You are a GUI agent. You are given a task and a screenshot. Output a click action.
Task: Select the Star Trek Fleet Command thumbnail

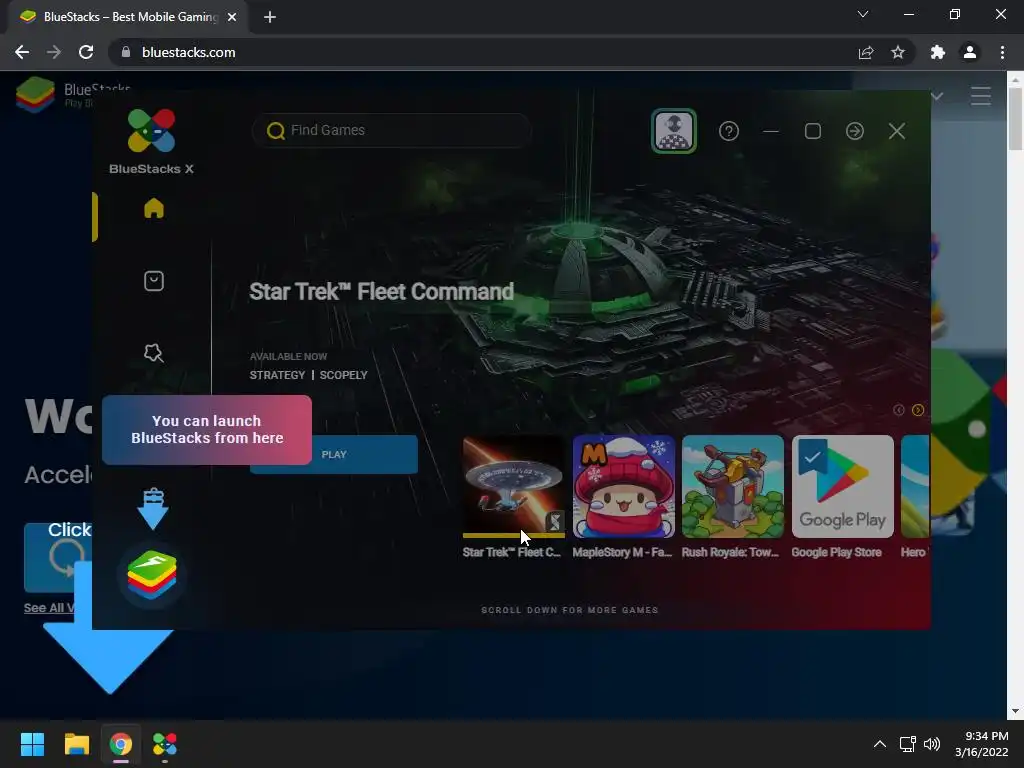[x=513, y=487]
